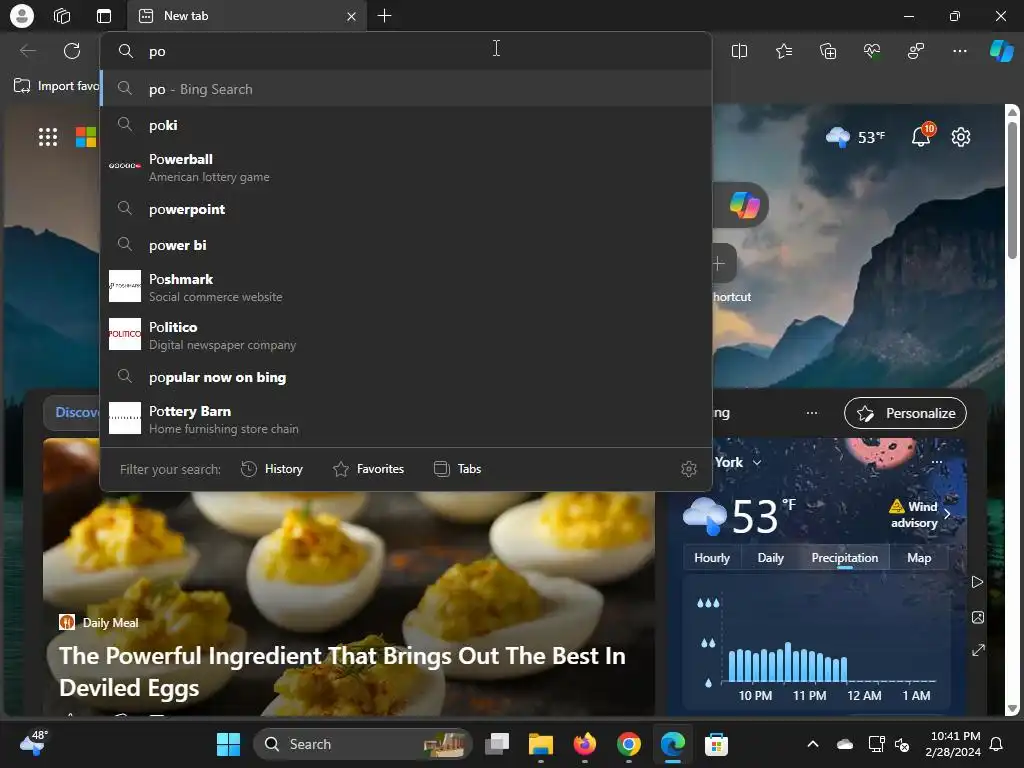Click Import favorites in bookmarks bar

57,86
